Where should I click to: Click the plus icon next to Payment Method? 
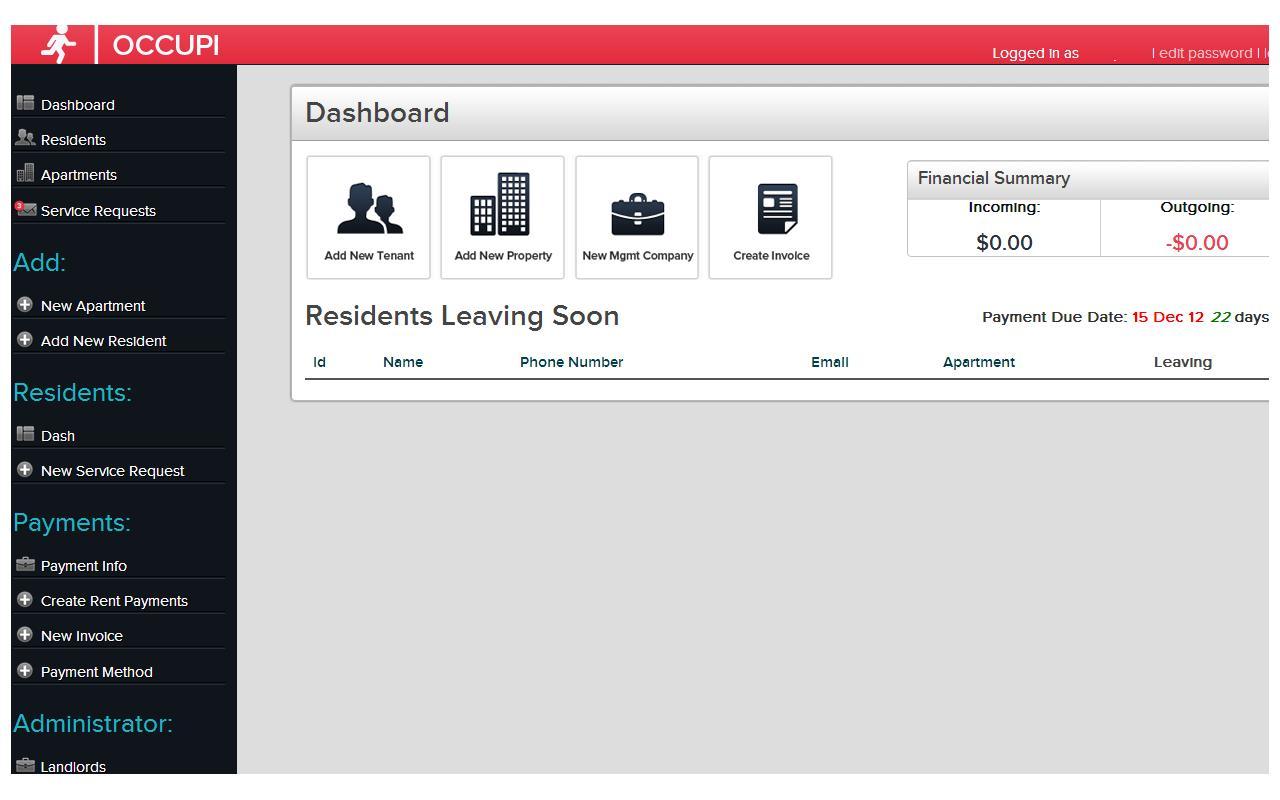point(25,670)
